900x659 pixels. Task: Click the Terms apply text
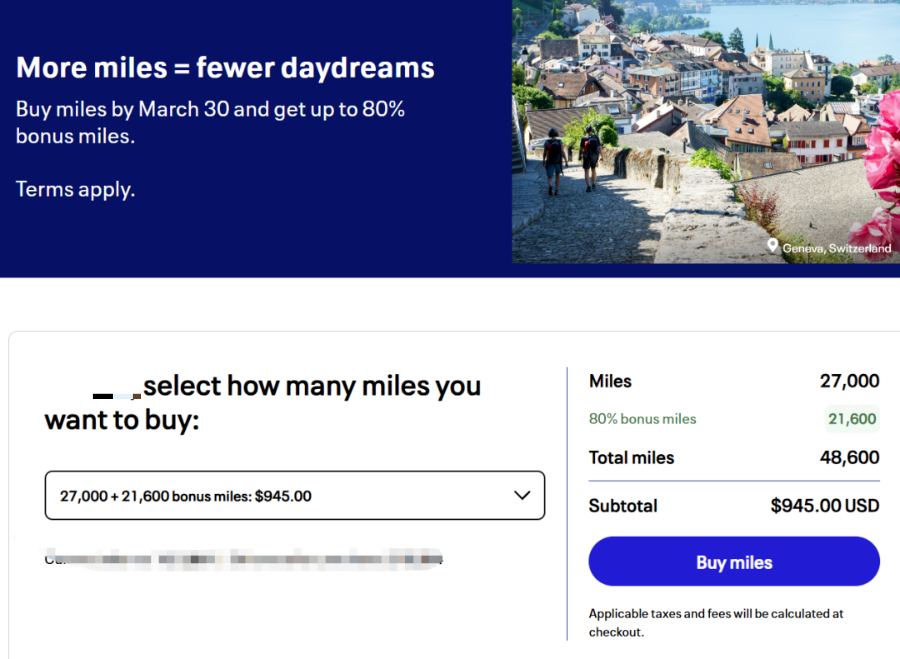coord(75,189)
